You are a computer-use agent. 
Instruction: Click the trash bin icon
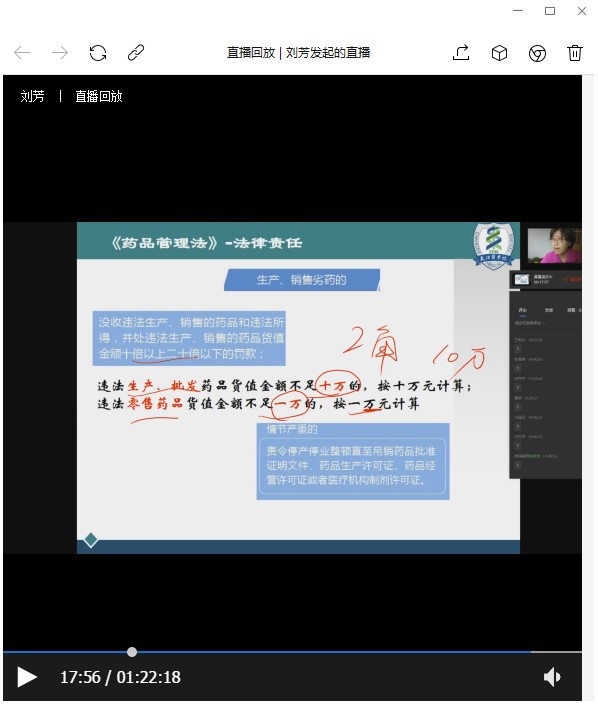click(575, 53)
